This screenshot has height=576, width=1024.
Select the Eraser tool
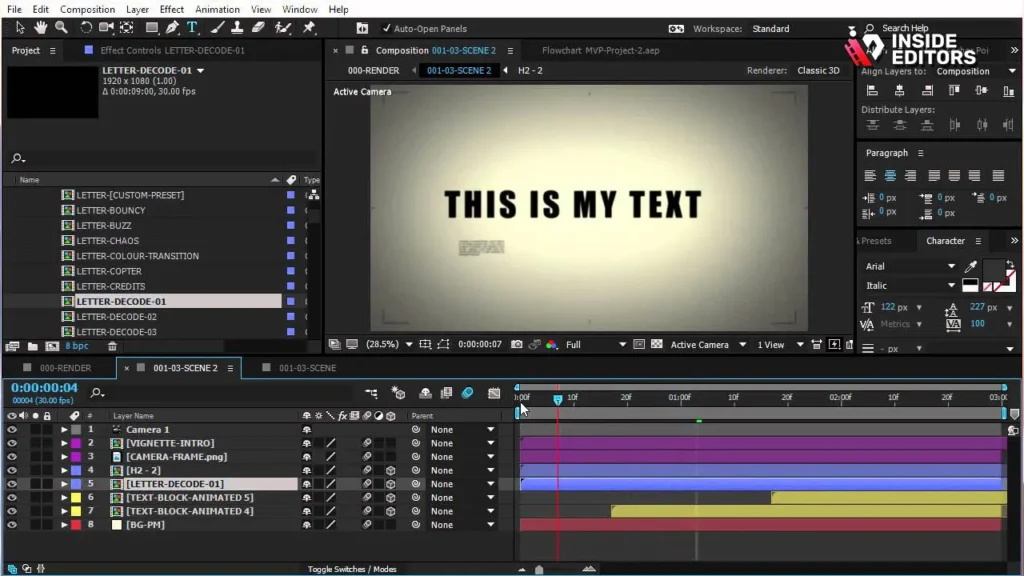tap(259, 27)
